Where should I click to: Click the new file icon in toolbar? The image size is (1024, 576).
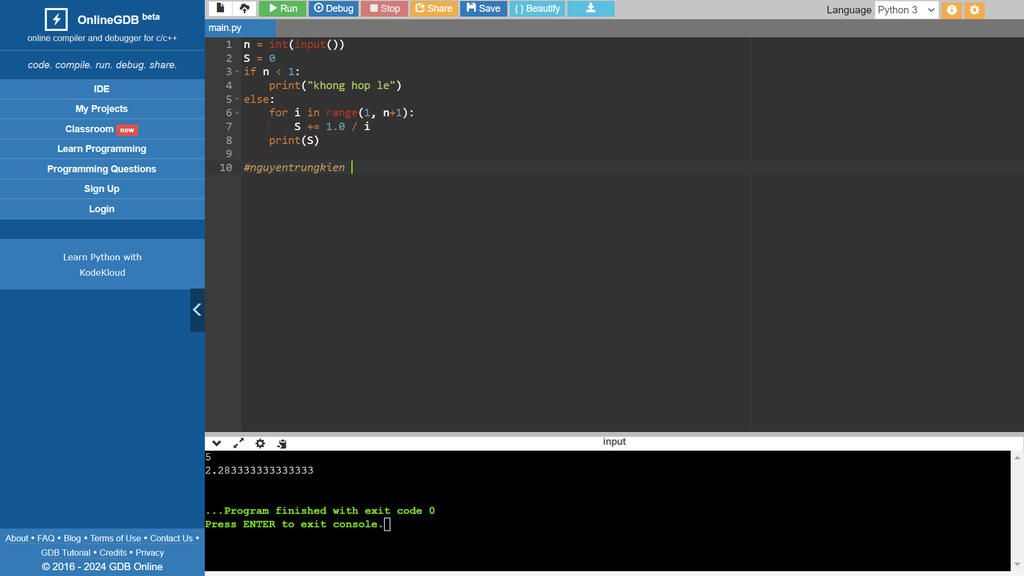point(220,8)
